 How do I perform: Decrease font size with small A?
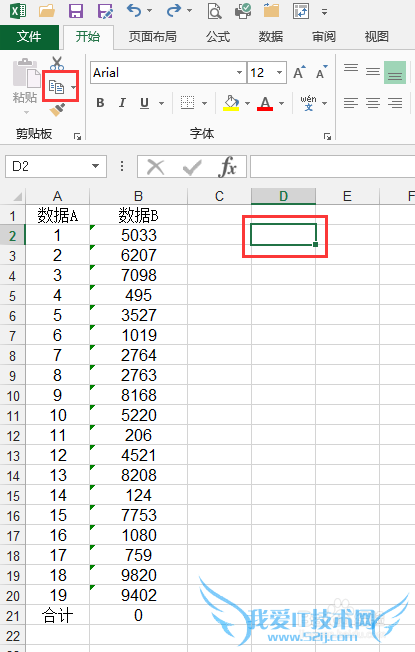(x=321, y=72)
